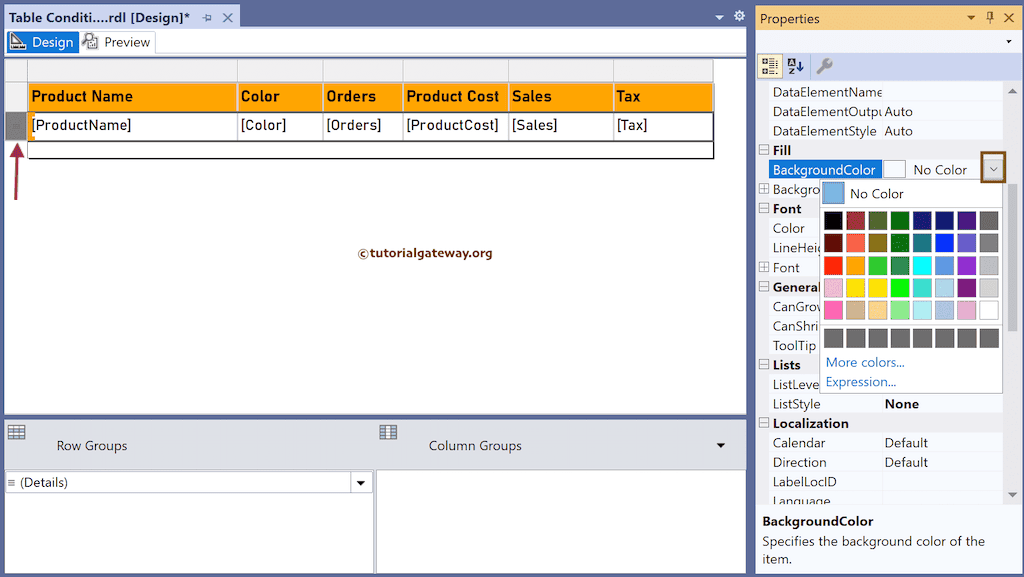Select the [Color] data cell
The width and height of the screenshot is (1024, 577).
(280, 126)
